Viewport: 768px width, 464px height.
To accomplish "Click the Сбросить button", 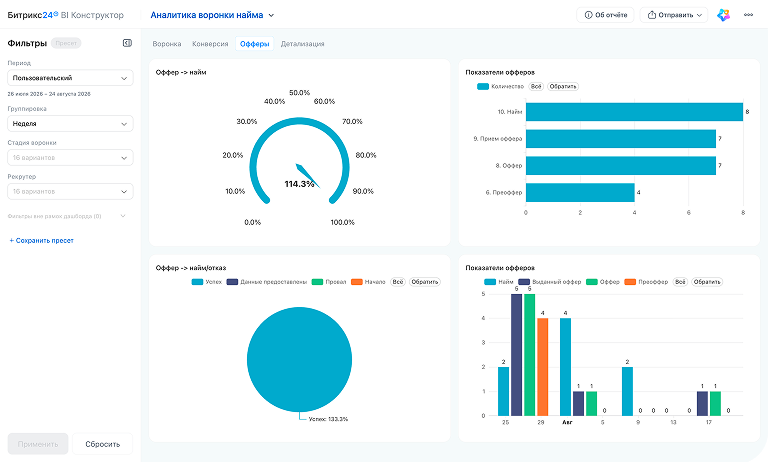I will coord(102,444).
